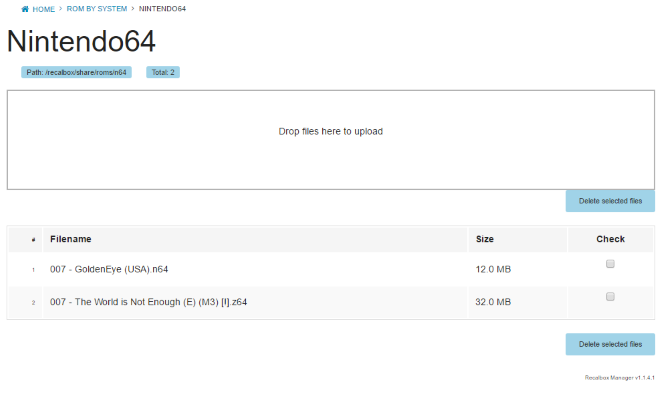Image resolution: width=670 pixels, height=397 pixels.
Task: Click the Drop files here upload area
Action: click(x=331, y=140)
